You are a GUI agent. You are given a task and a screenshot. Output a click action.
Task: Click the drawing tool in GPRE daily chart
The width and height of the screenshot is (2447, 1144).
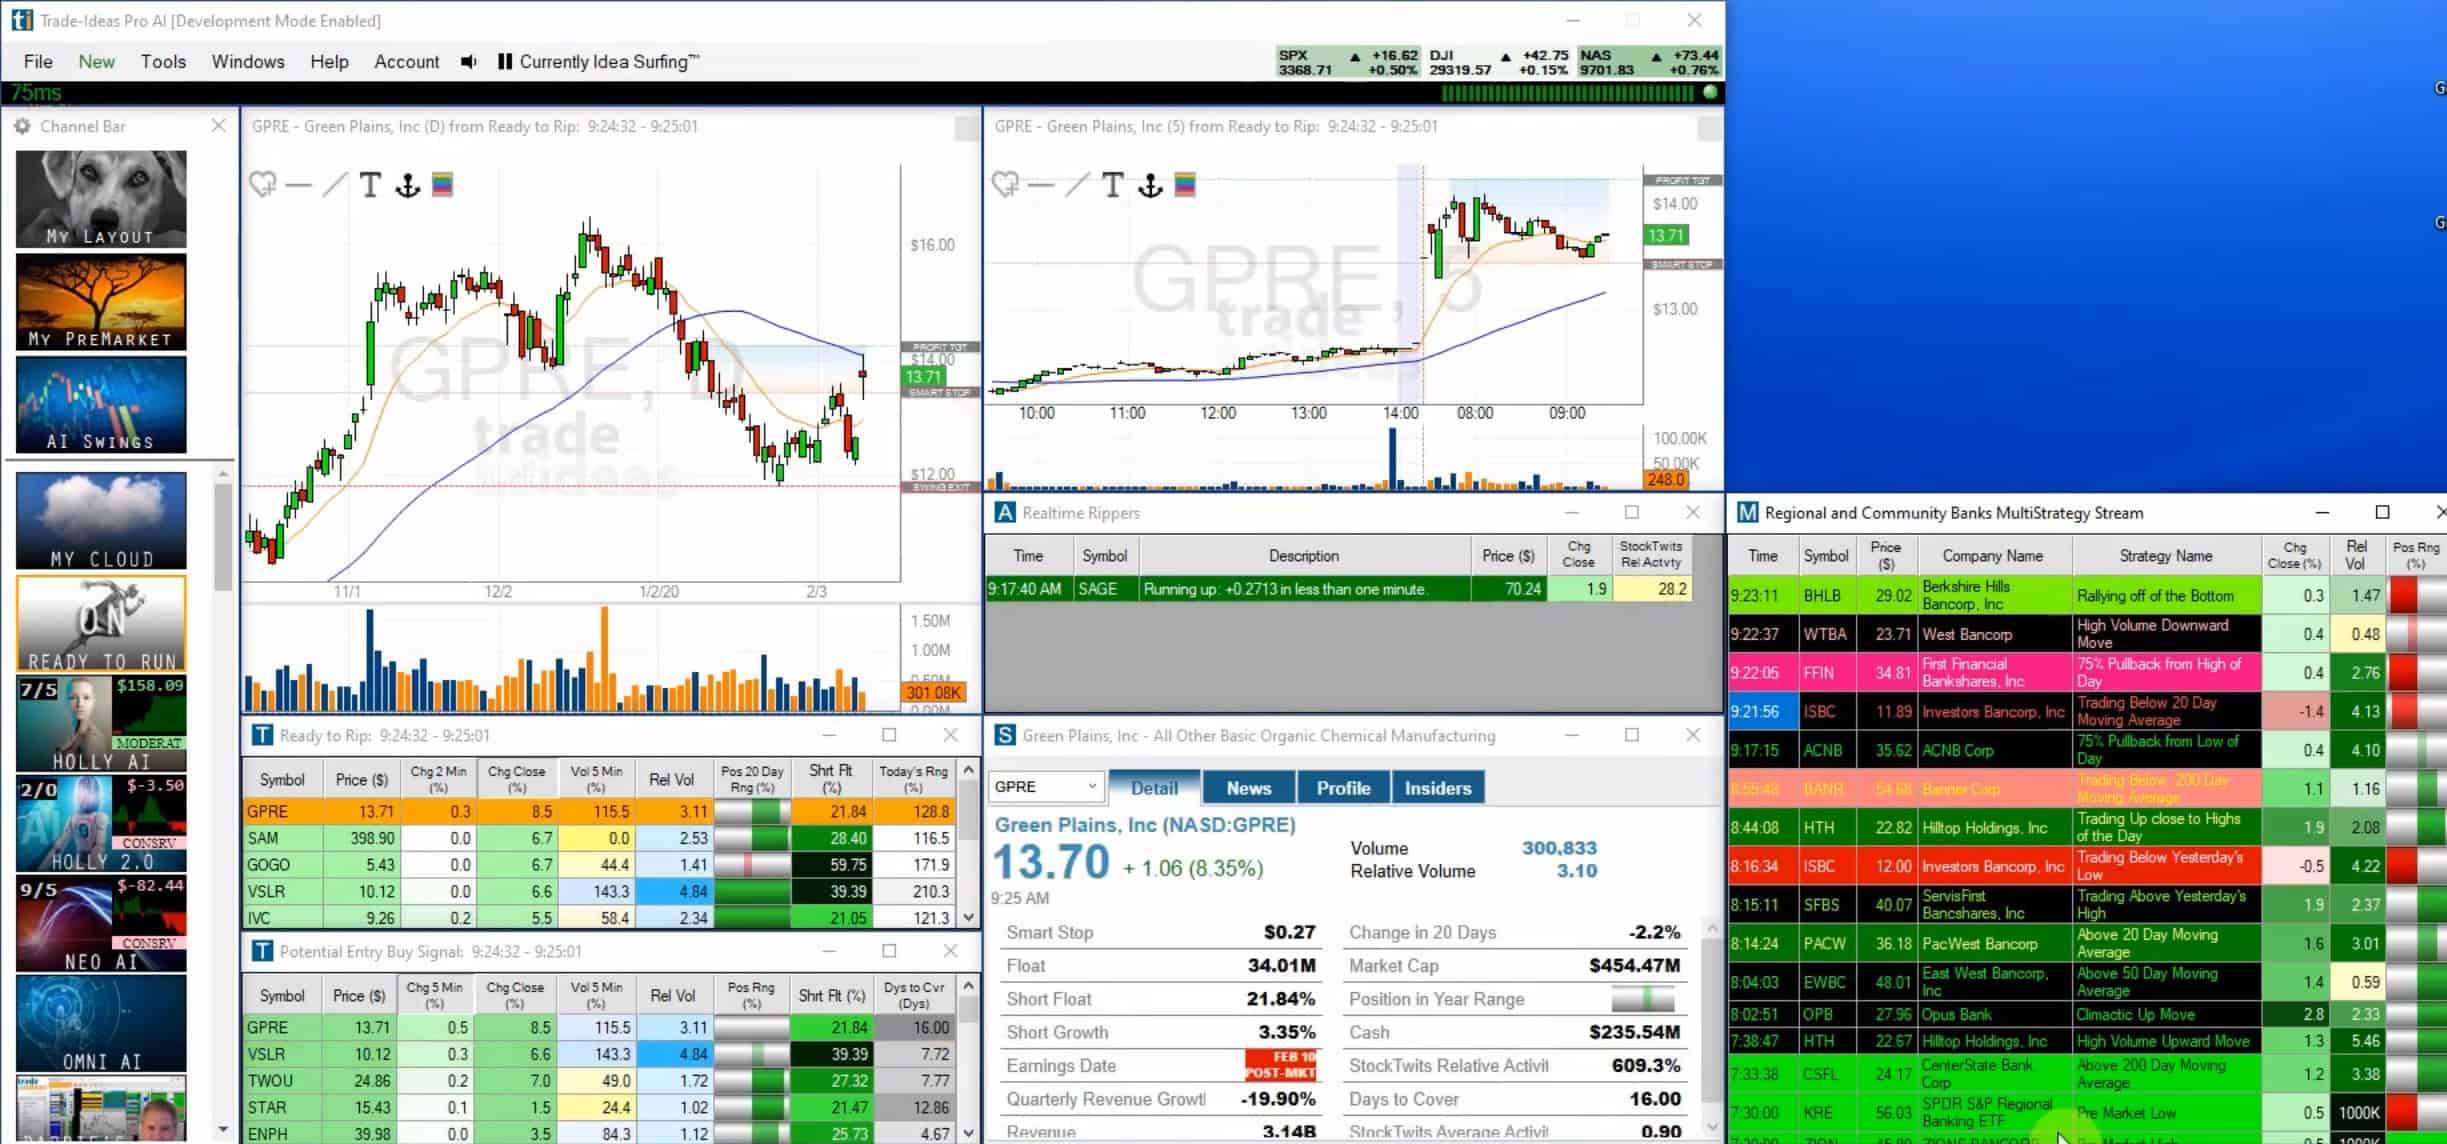[x=334, y=186]
